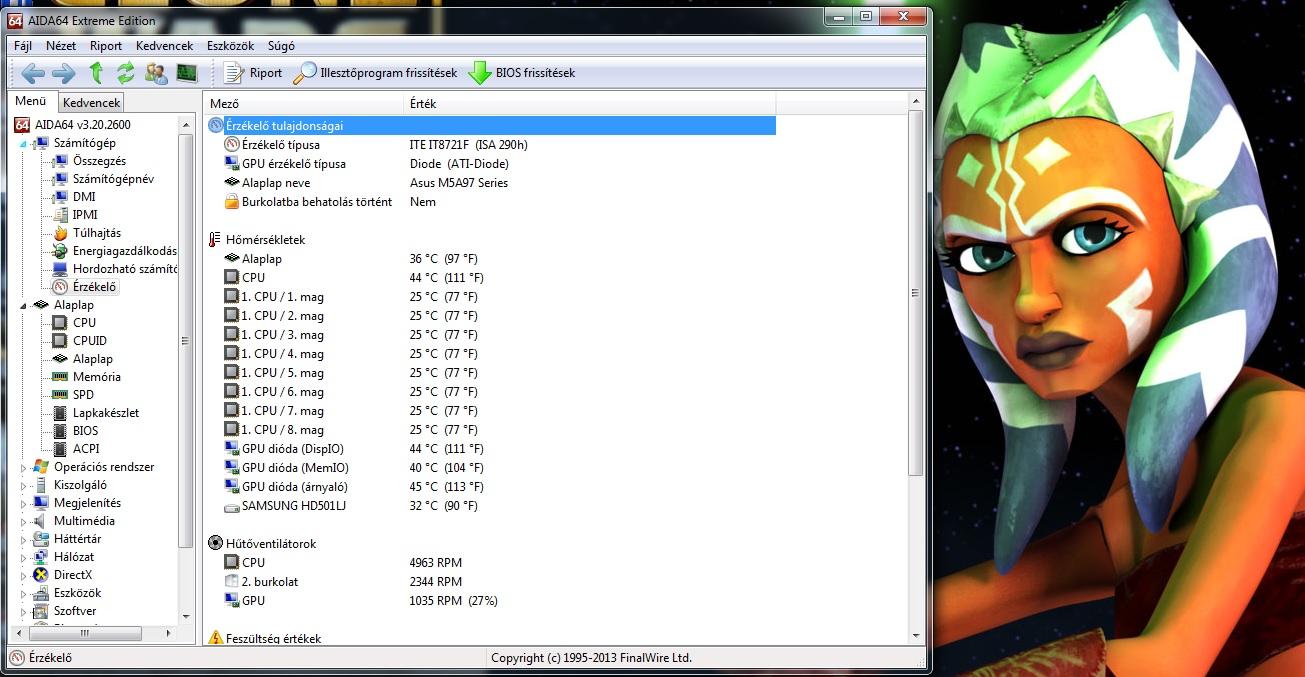Image resolution: width=1305 pixels, height=677 pixels.
Task: Collapse the Számítógép tree node
Action: click(x=23, y=143)
